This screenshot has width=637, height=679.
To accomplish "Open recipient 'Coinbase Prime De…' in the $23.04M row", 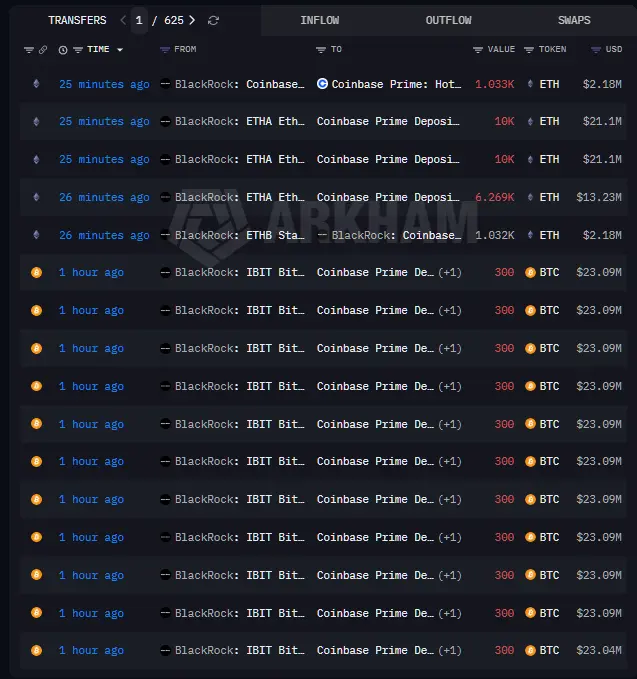I will coord(375,650).
